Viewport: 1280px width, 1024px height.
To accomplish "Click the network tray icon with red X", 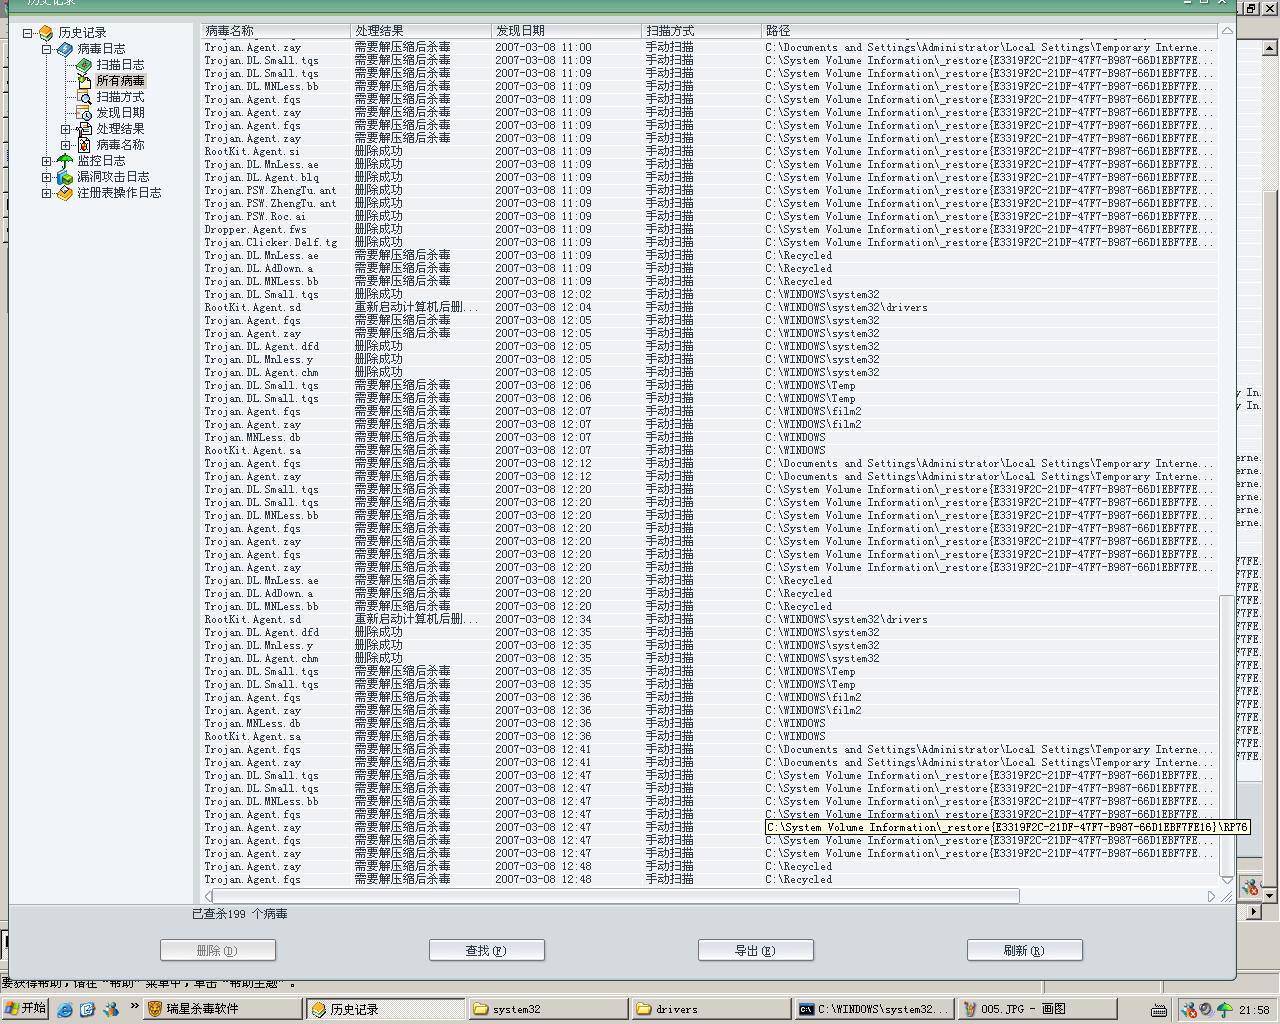I will pos(1189,1010).
